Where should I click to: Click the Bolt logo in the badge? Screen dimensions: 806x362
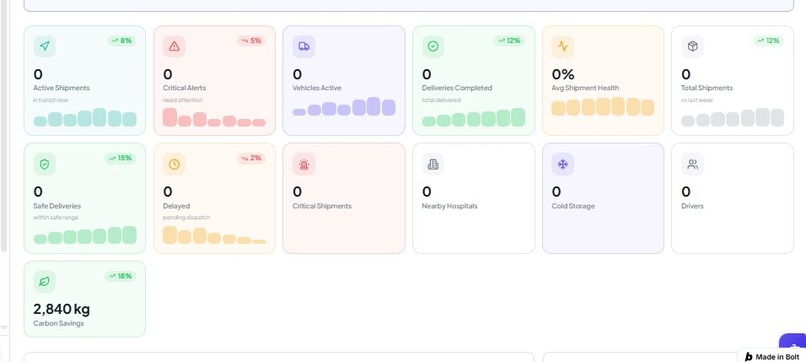tap(748, 357)
